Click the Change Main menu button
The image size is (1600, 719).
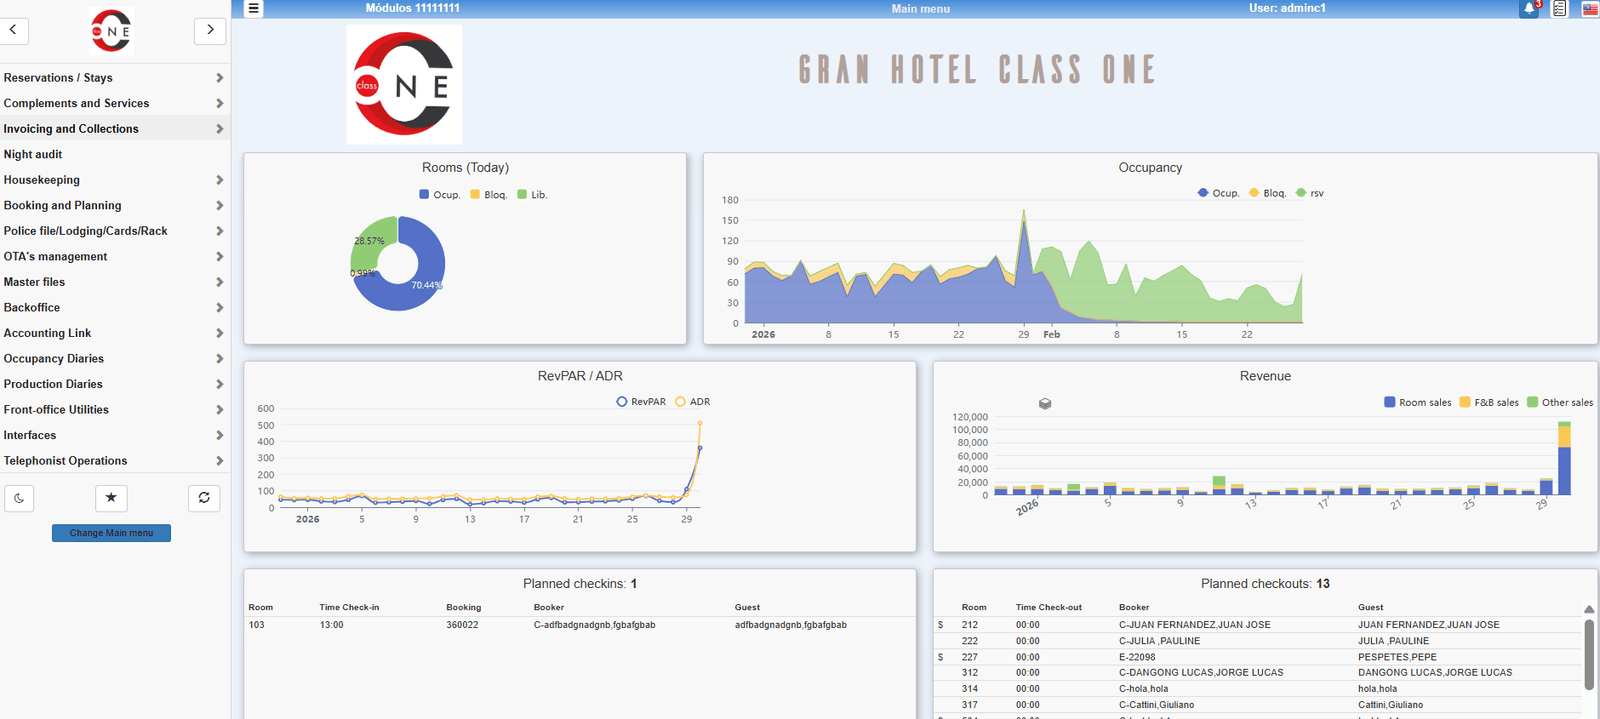point(111,533)
